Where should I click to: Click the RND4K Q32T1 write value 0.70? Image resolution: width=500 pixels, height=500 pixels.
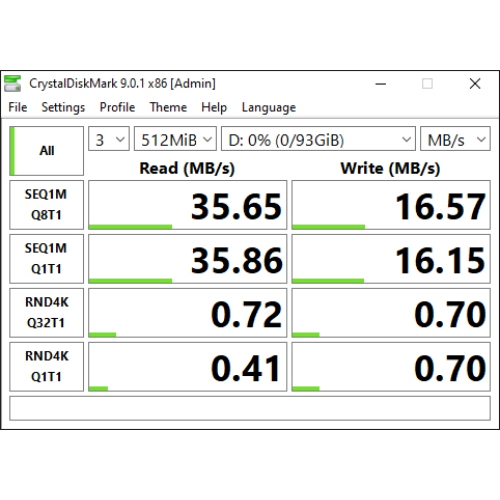point(391,313)
